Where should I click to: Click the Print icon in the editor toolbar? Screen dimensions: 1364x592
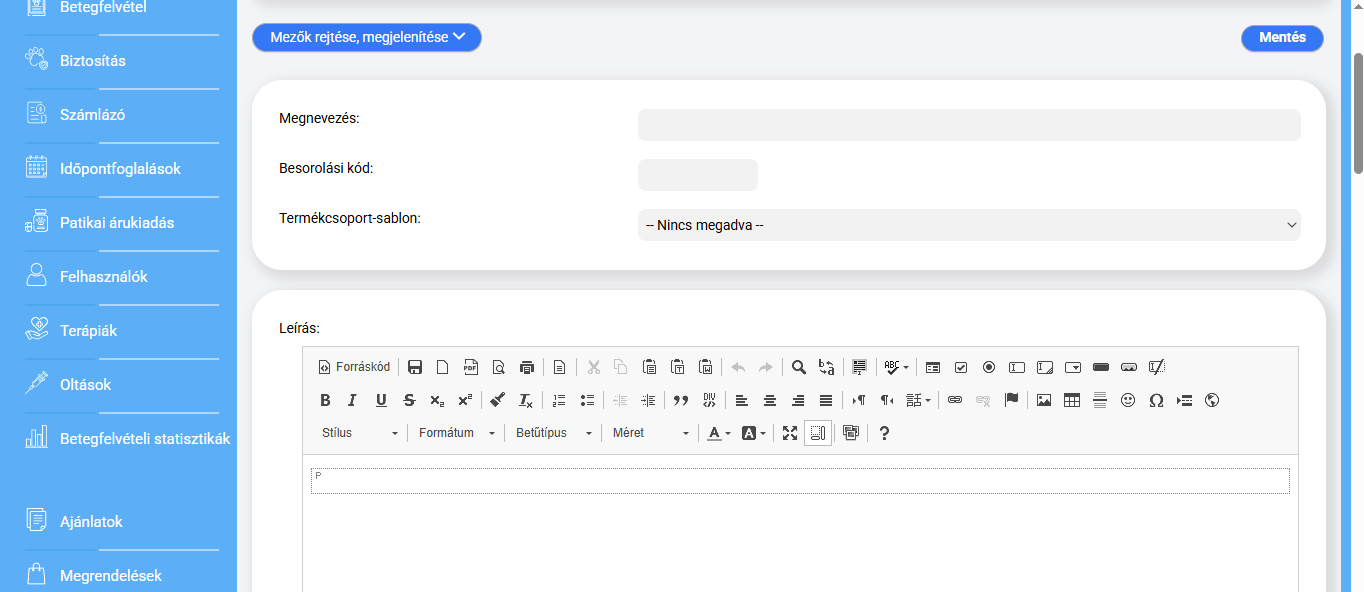pos(527,367)
